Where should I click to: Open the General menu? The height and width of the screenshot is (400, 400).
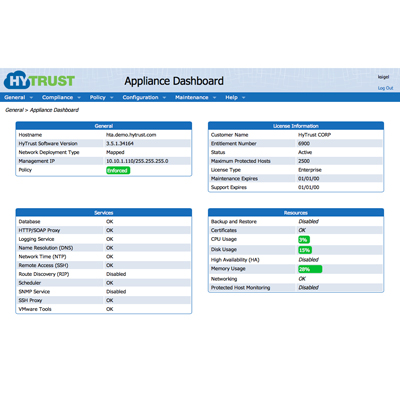[x=15, y=97]
